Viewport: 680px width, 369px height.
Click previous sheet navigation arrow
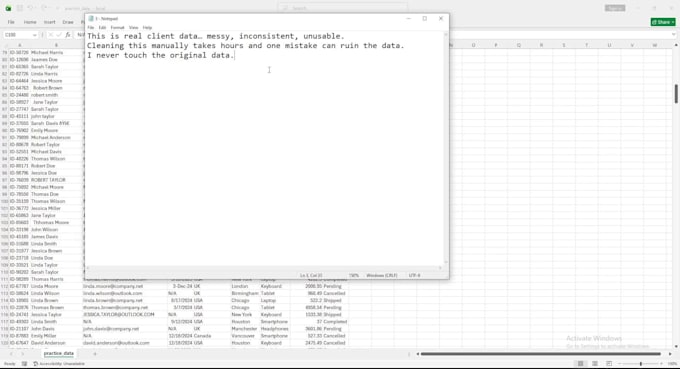[x=12, y=354]
